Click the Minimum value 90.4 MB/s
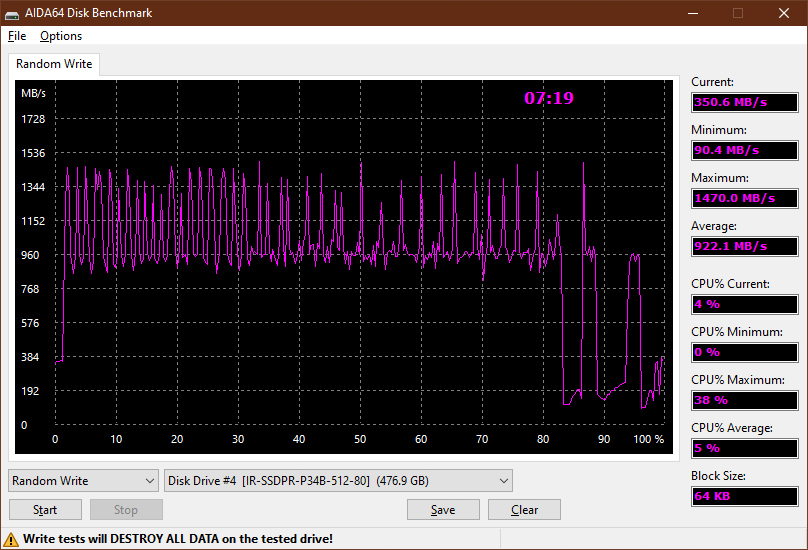This screenshot has height=550, width=808. click(x=745, y=150)
